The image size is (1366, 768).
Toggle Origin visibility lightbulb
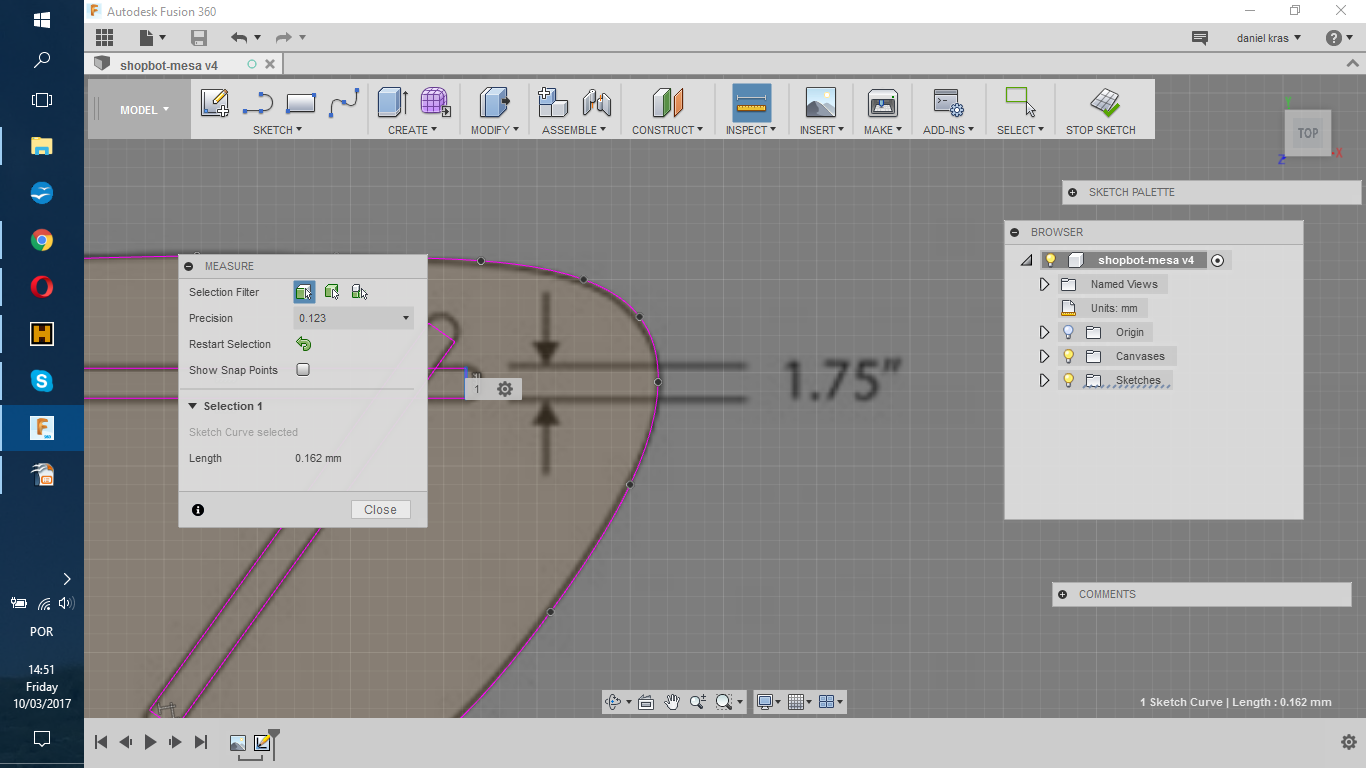coord(1068,332)
